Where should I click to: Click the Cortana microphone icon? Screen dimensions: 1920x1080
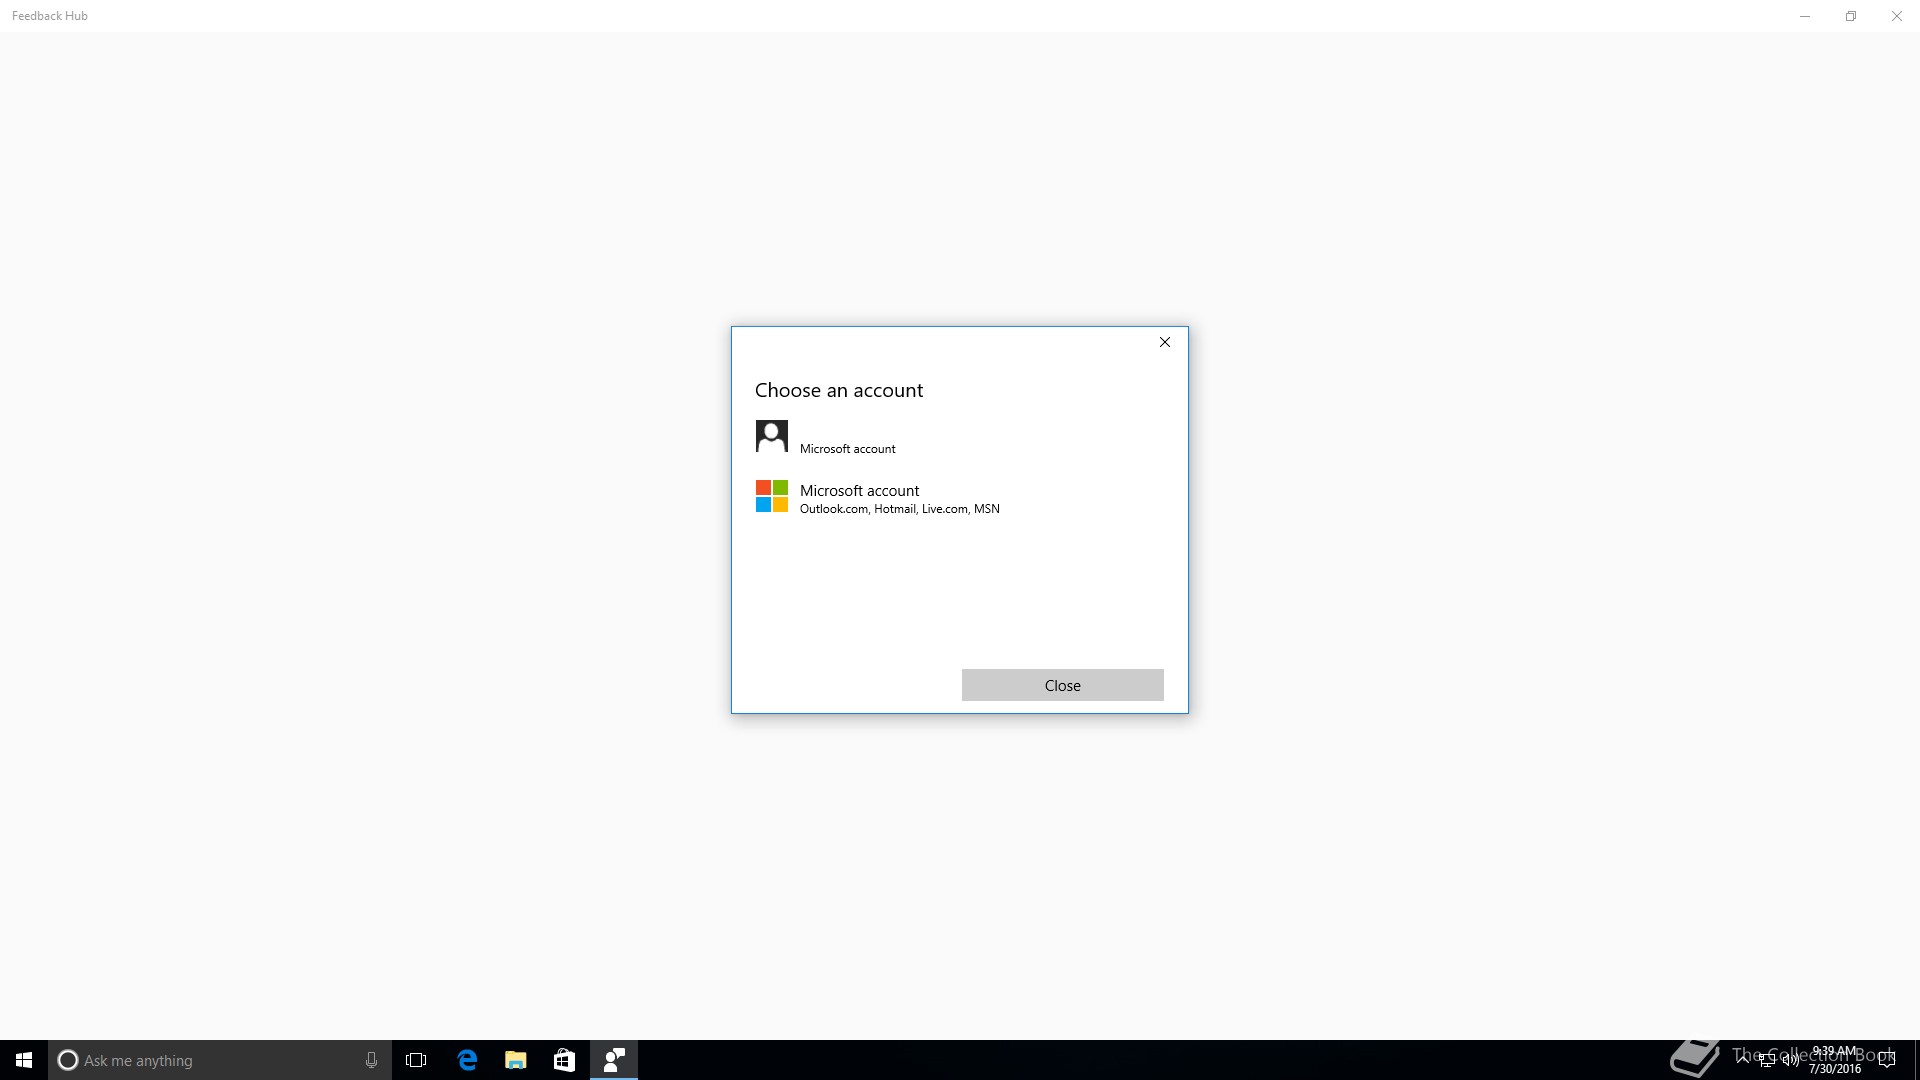click(371, 1060)
